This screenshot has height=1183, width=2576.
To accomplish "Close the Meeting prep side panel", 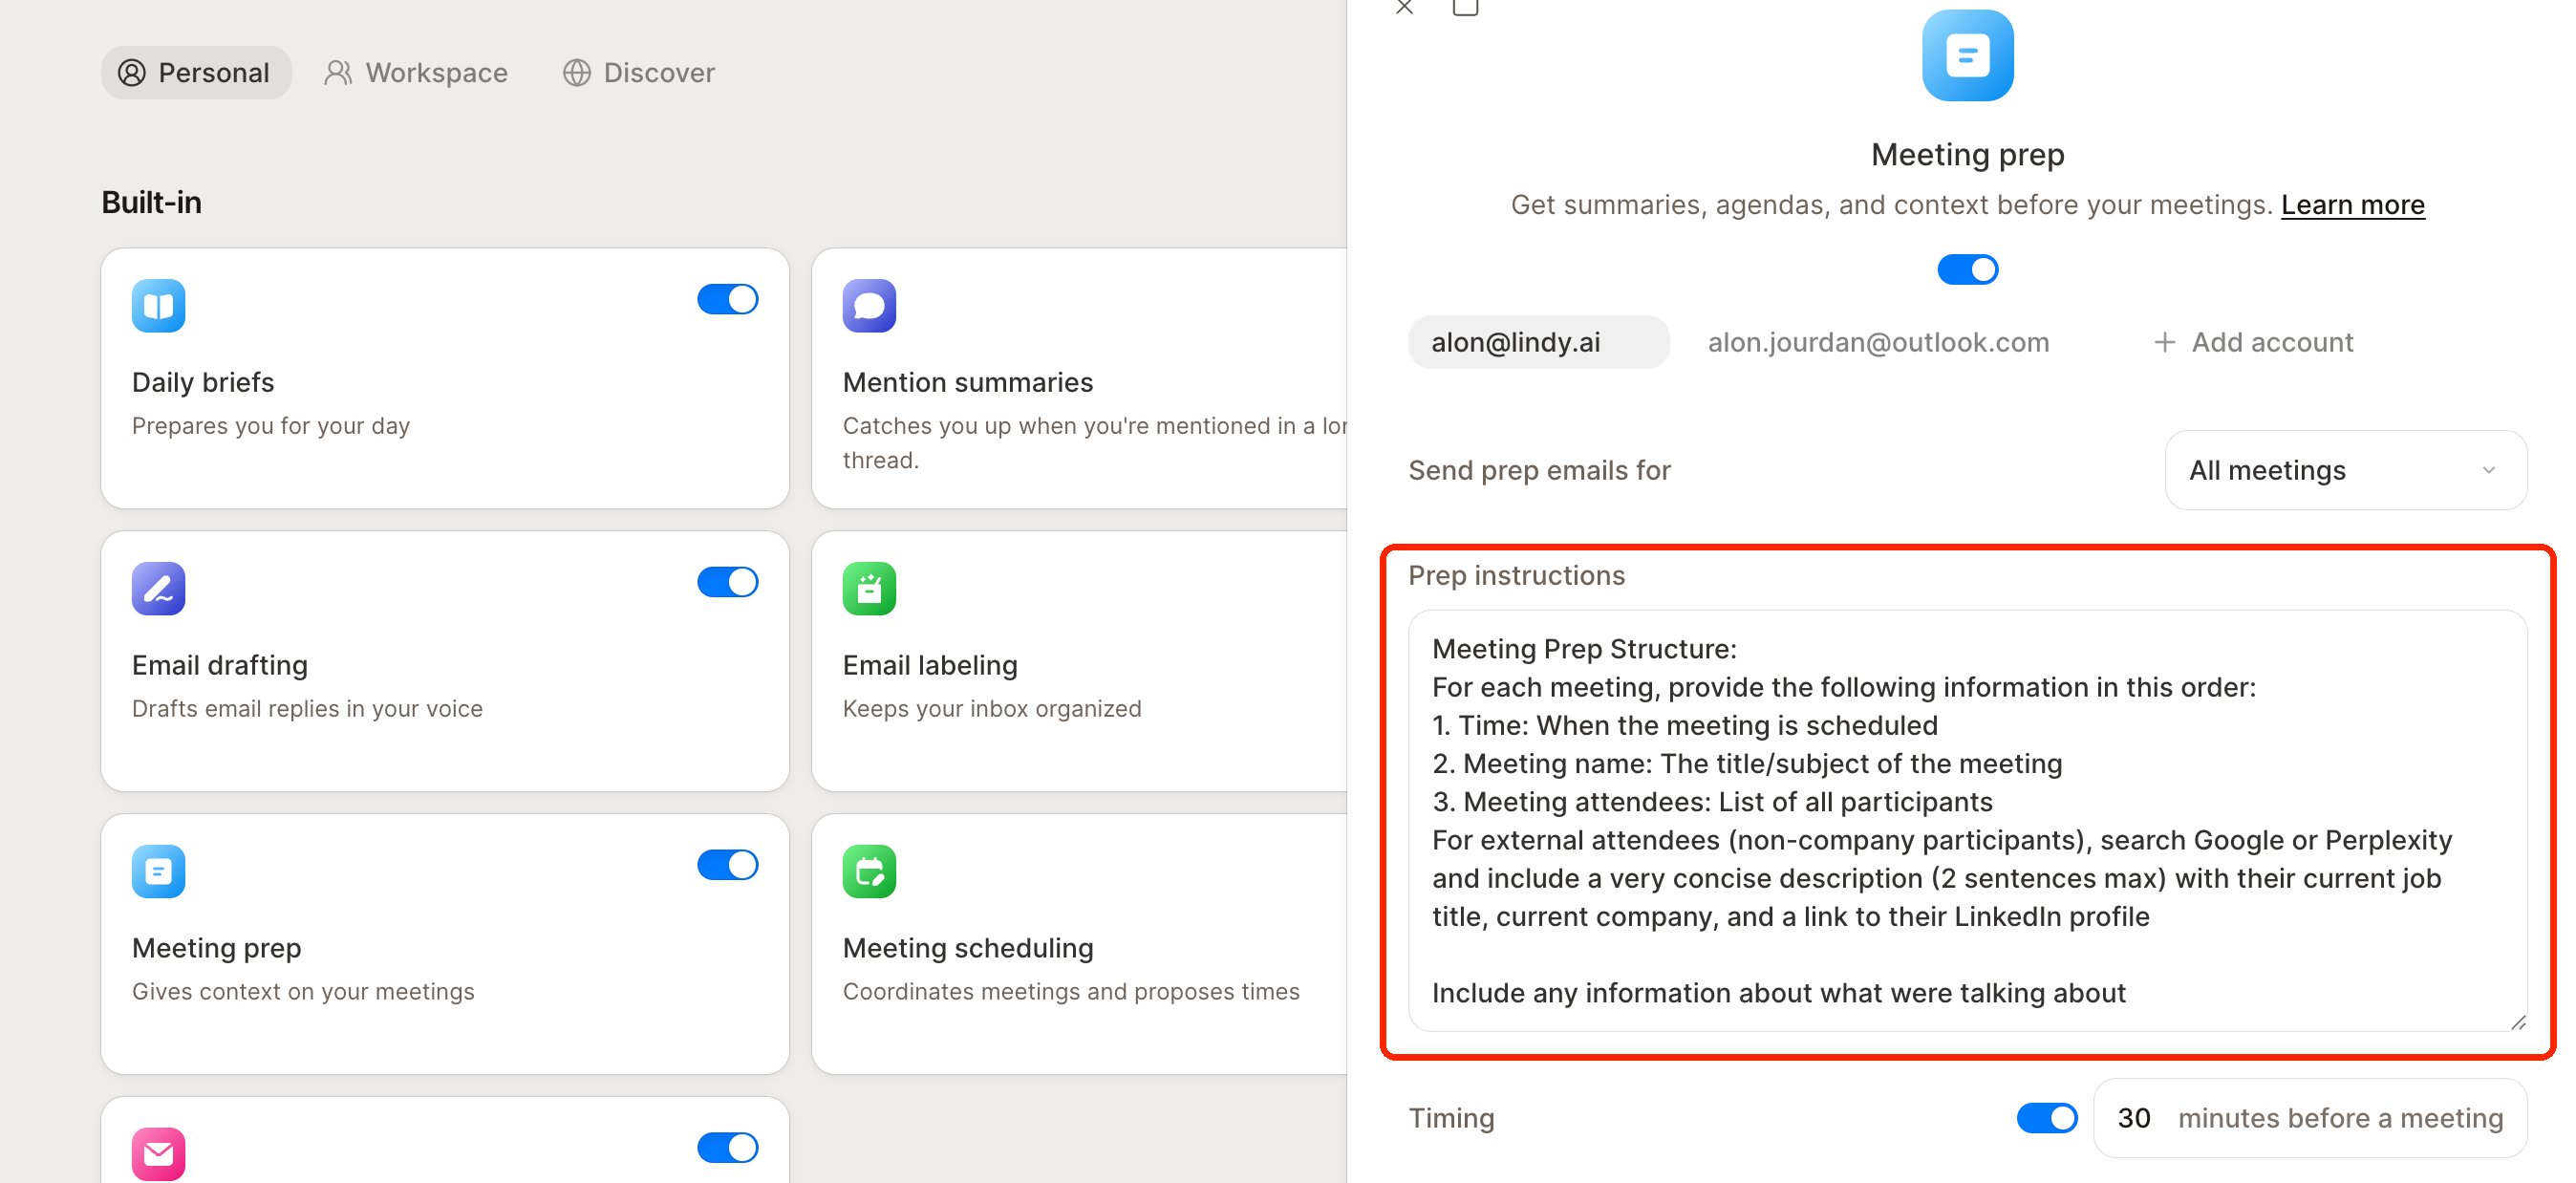I will 1404,7.
